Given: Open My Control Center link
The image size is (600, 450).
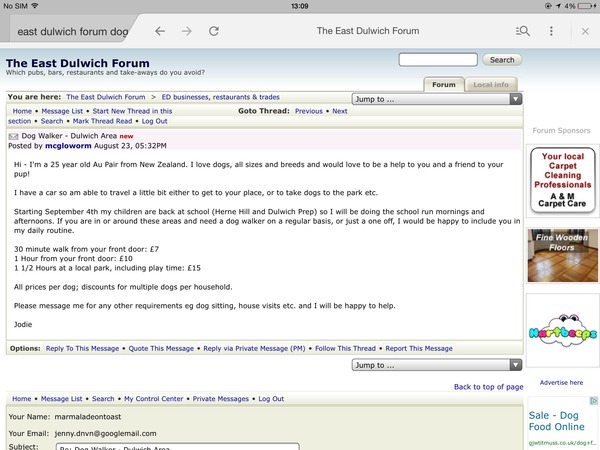Looking at the screenshot, I should pyautogui.click(x=153, y=399).
